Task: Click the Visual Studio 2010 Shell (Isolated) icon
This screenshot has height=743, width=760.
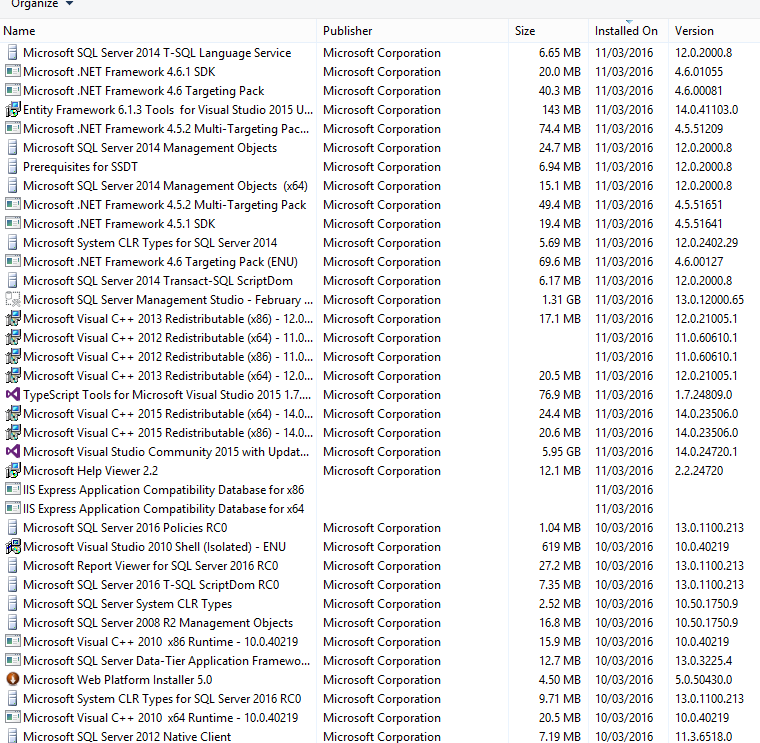Action: pyautogui.click(x=13, y=547)
